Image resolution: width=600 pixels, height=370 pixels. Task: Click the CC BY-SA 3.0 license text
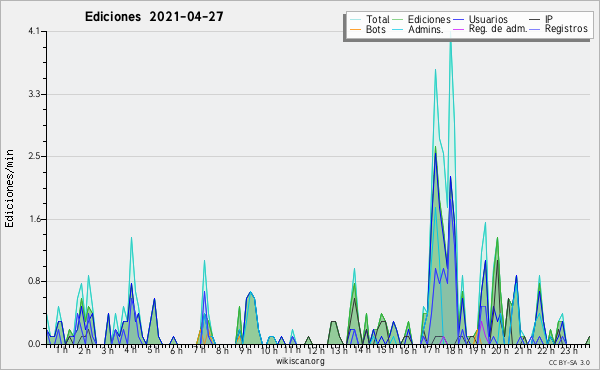tap(569, 362)
